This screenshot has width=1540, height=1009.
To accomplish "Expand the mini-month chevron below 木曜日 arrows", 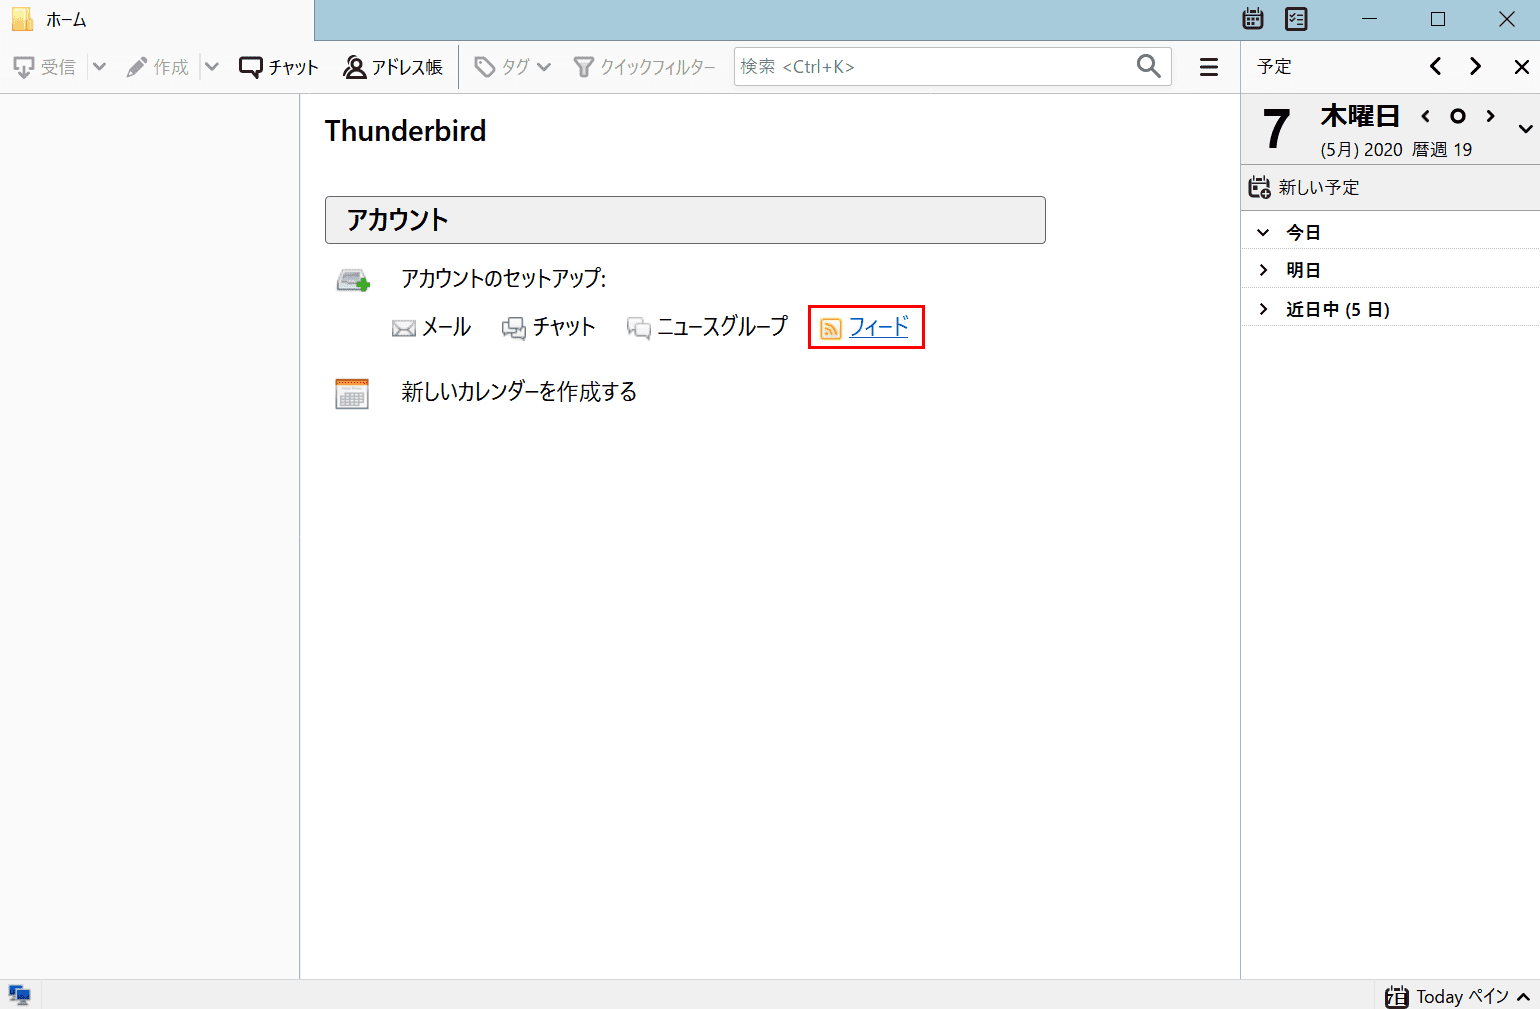I will tap(1525, 129).
